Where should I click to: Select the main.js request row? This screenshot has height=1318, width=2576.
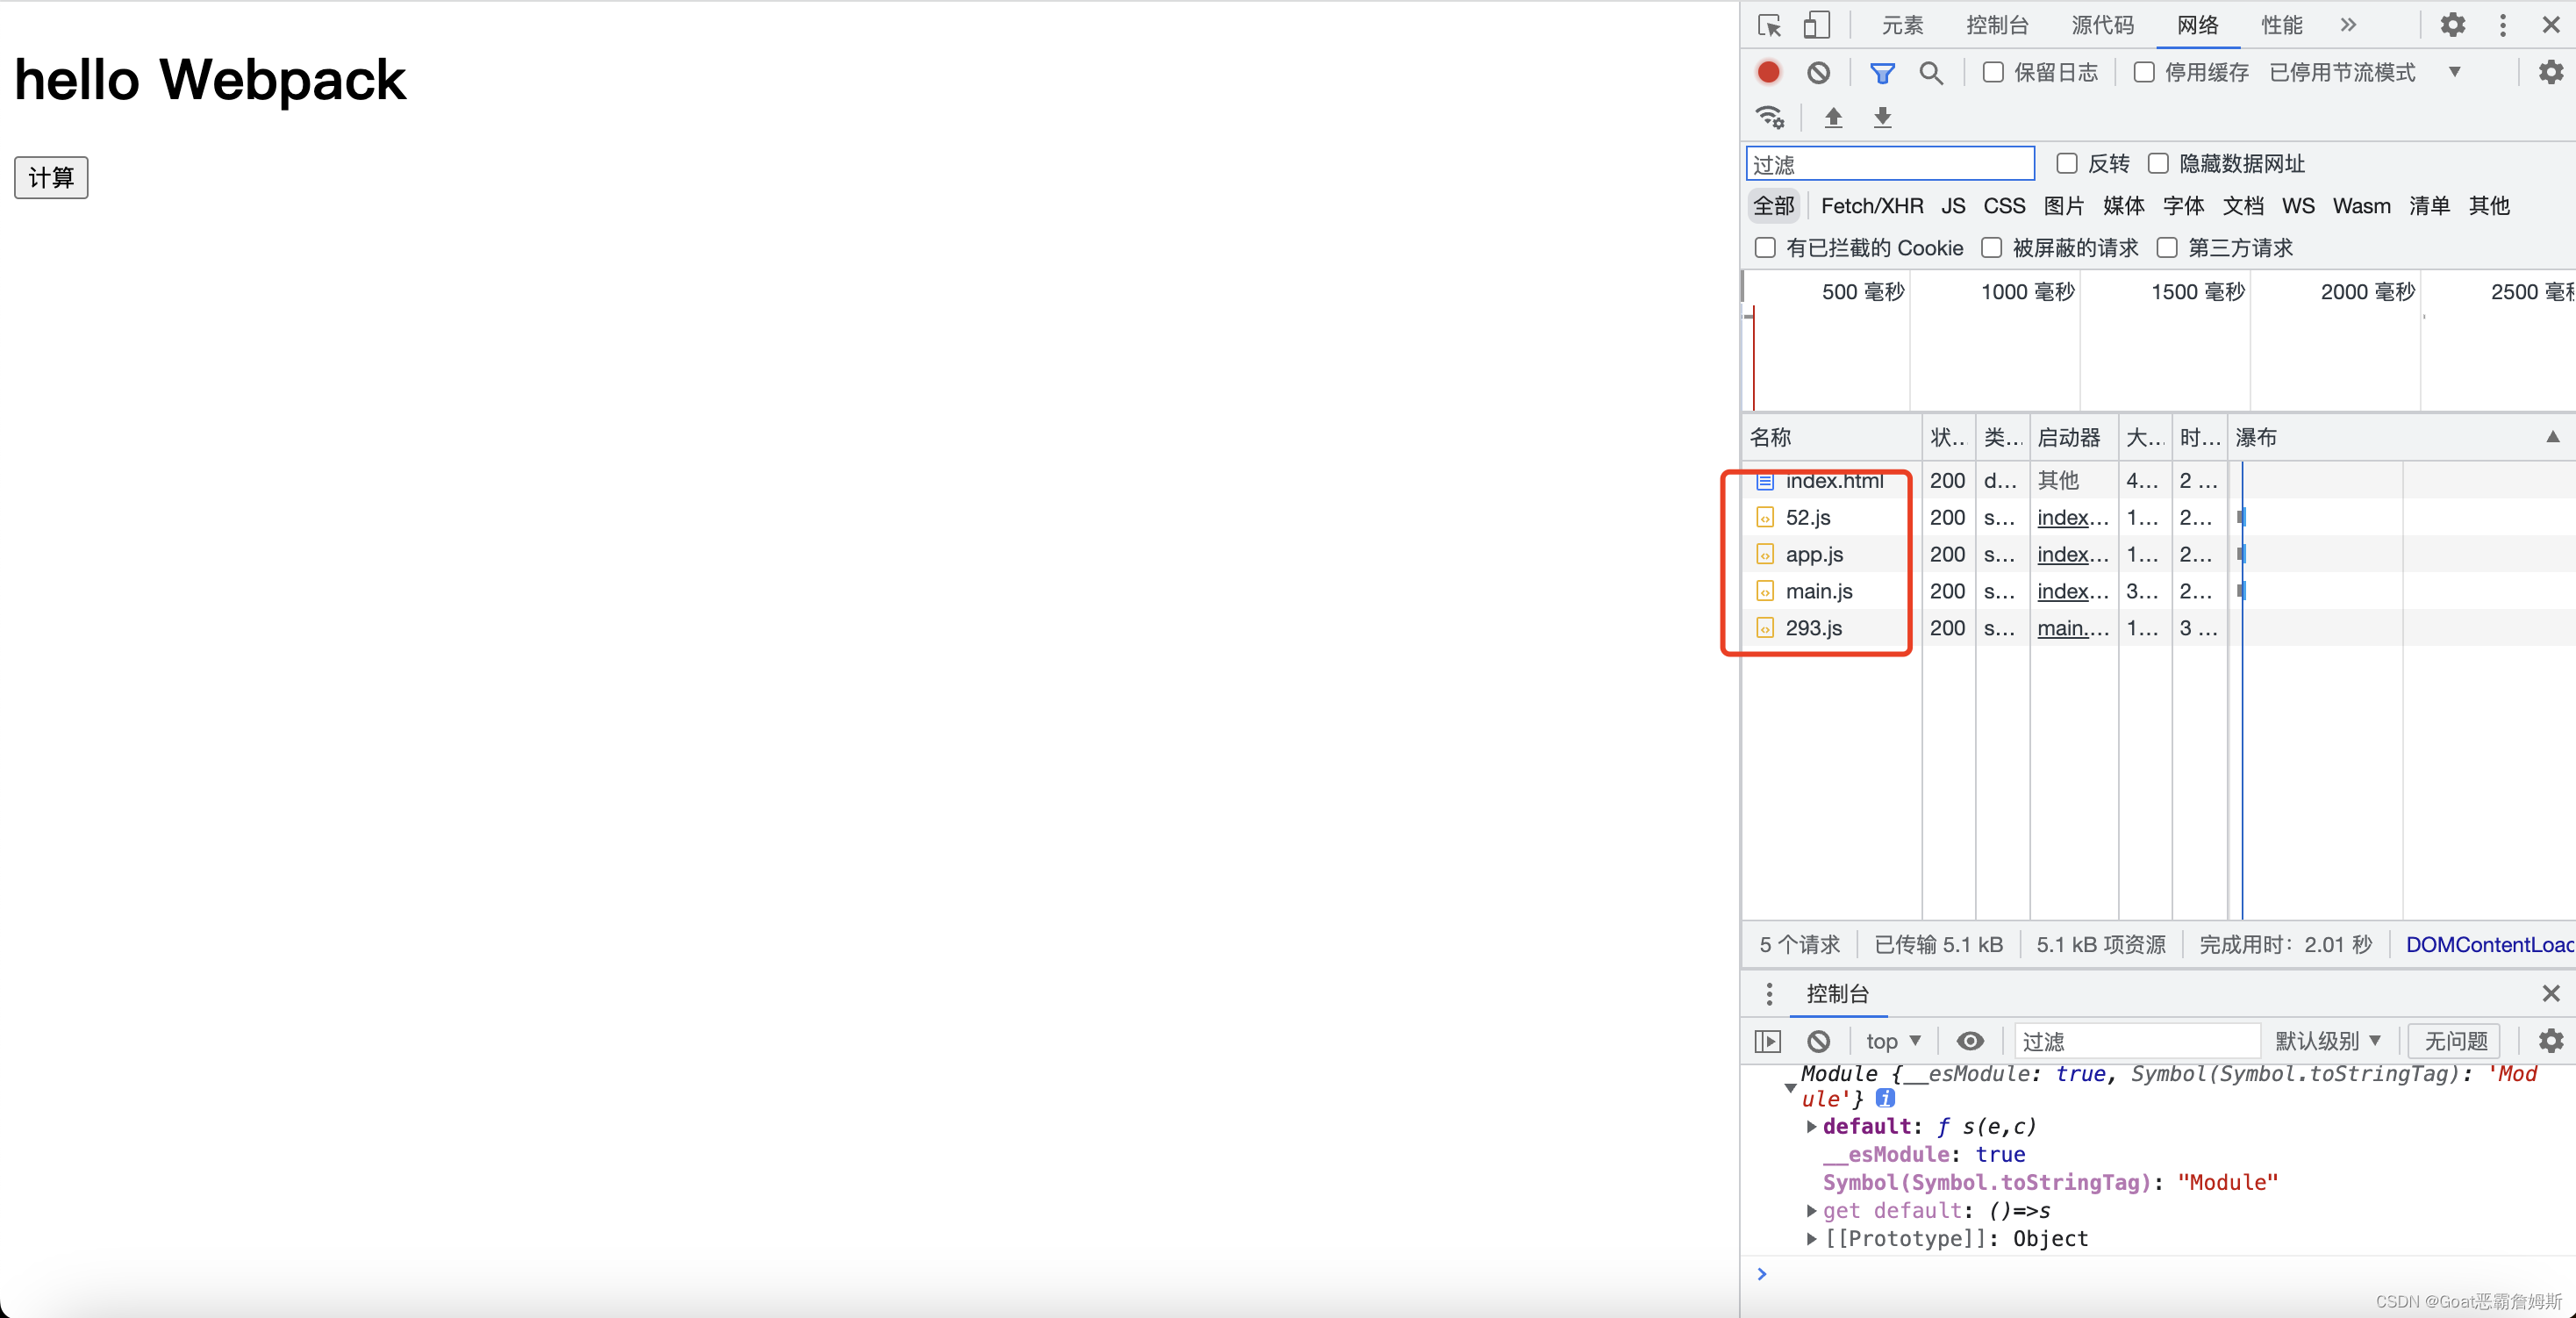[x=2158, y=591]
